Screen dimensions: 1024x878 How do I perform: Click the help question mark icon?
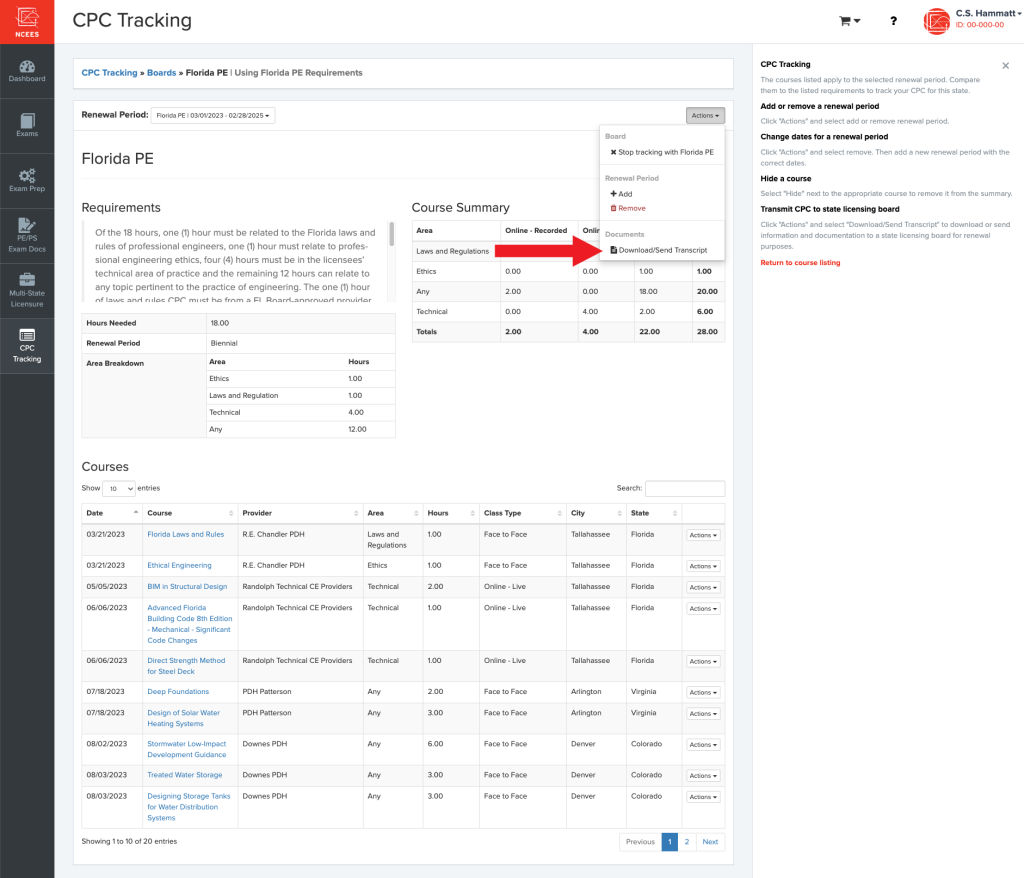point(893,21)
